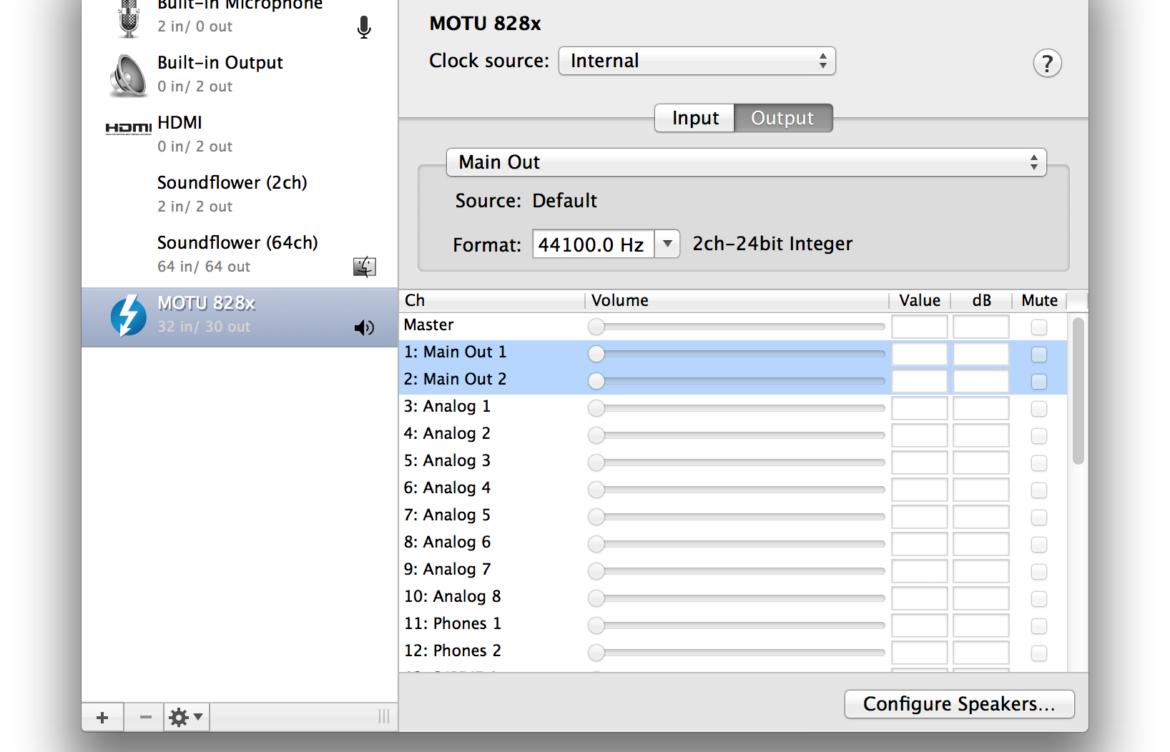This screenshot has width=1170, height=752.
Task: Select row 2: Main Out 2
Action: 733,380
